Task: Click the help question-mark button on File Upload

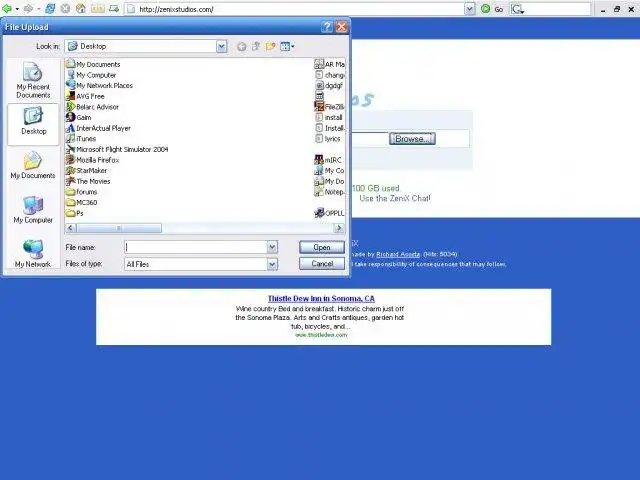Action: coord(327,27)
